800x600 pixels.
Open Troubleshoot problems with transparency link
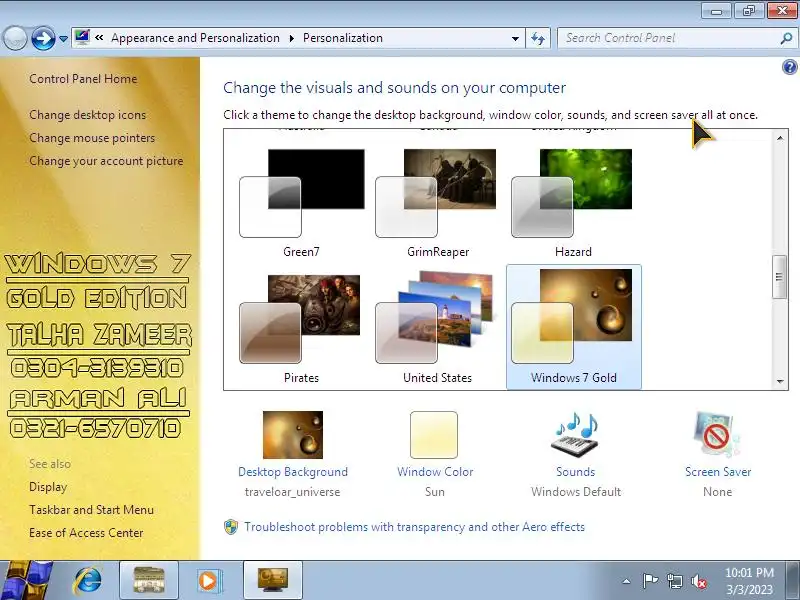click(414, 527)
